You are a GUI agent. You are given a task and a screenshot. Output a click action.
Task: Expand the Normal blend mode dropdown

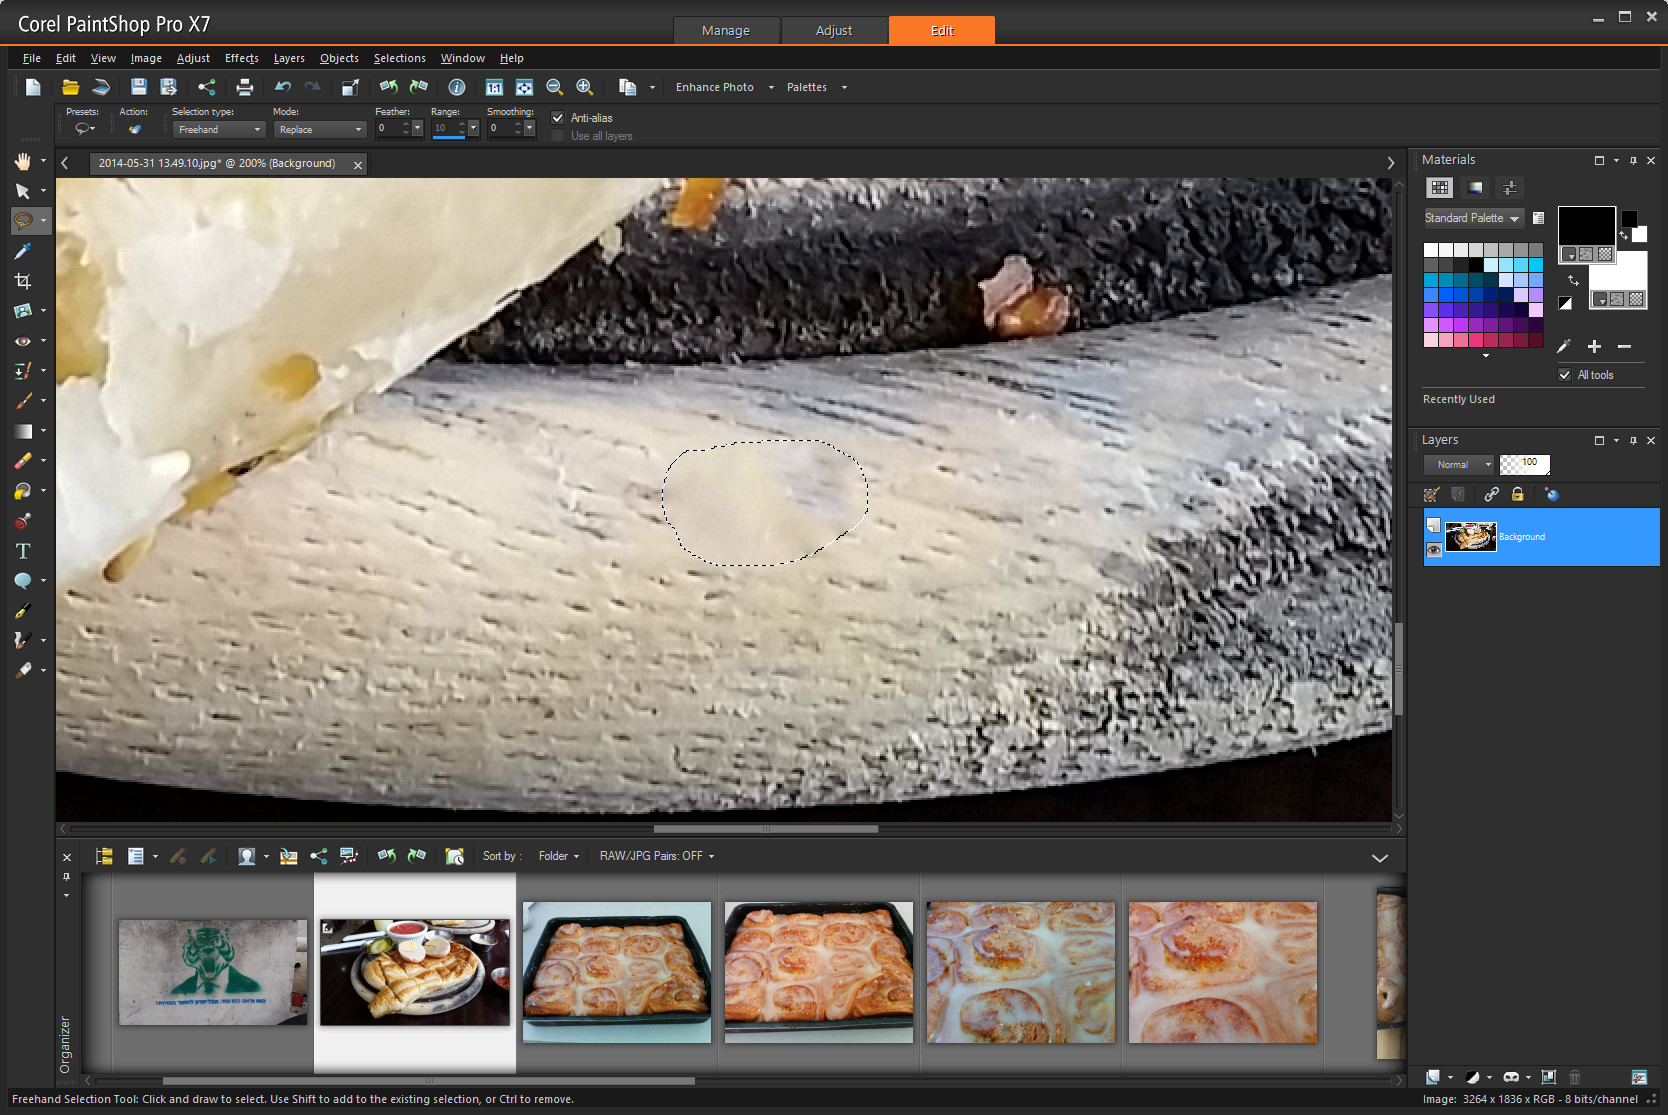click(x=1458, y=464)
